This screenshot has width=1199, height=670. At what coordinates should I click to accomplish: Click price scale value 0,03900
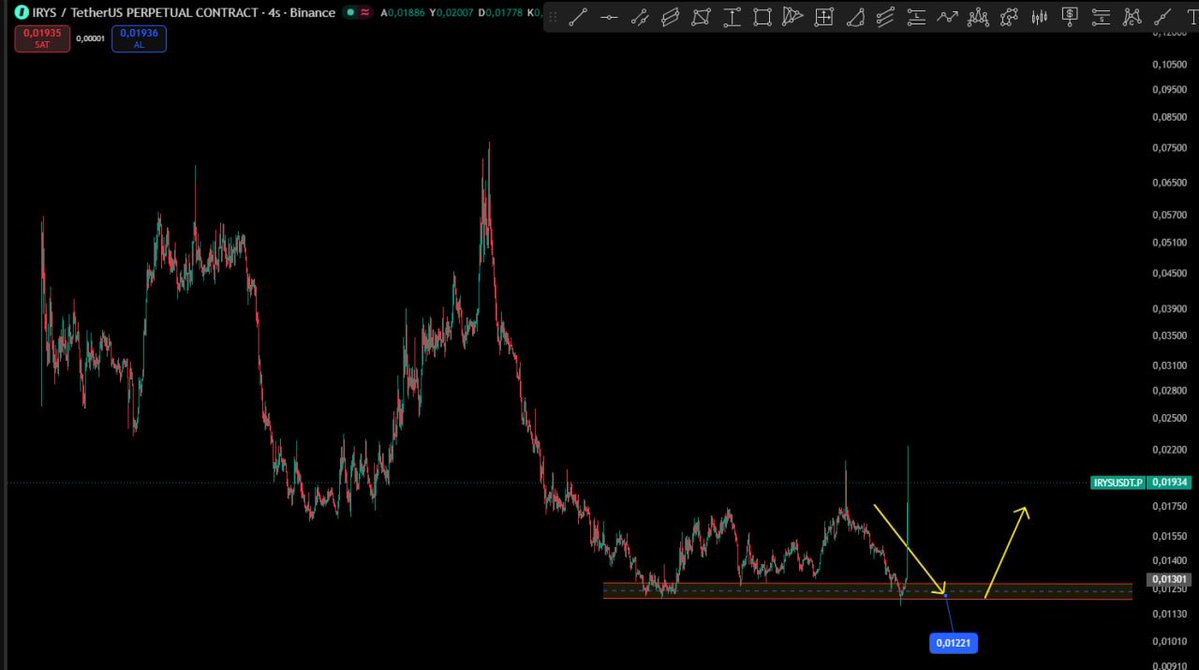click(1169, 309)
